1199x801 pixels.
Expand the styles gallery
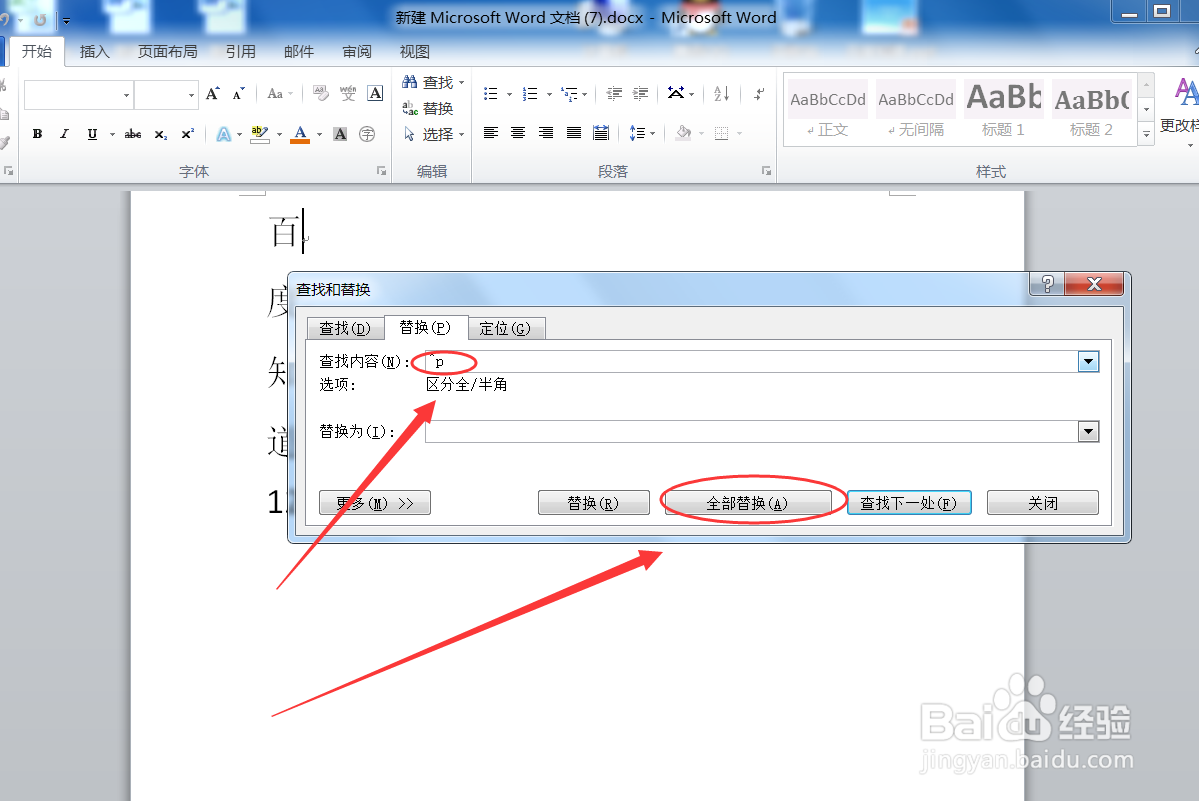point(1146,134)
